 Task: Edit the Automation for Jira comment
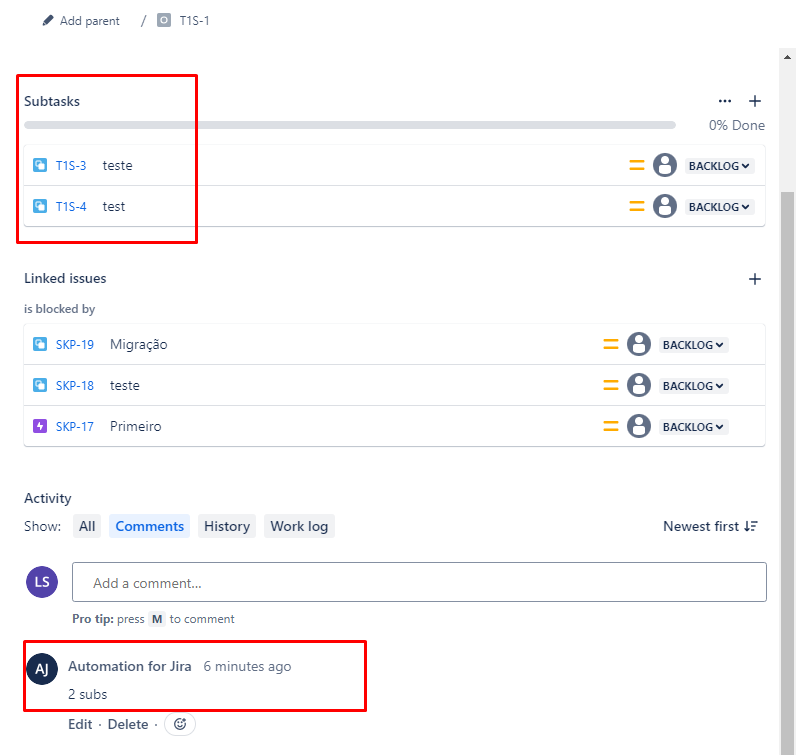(x=80, y=724)
